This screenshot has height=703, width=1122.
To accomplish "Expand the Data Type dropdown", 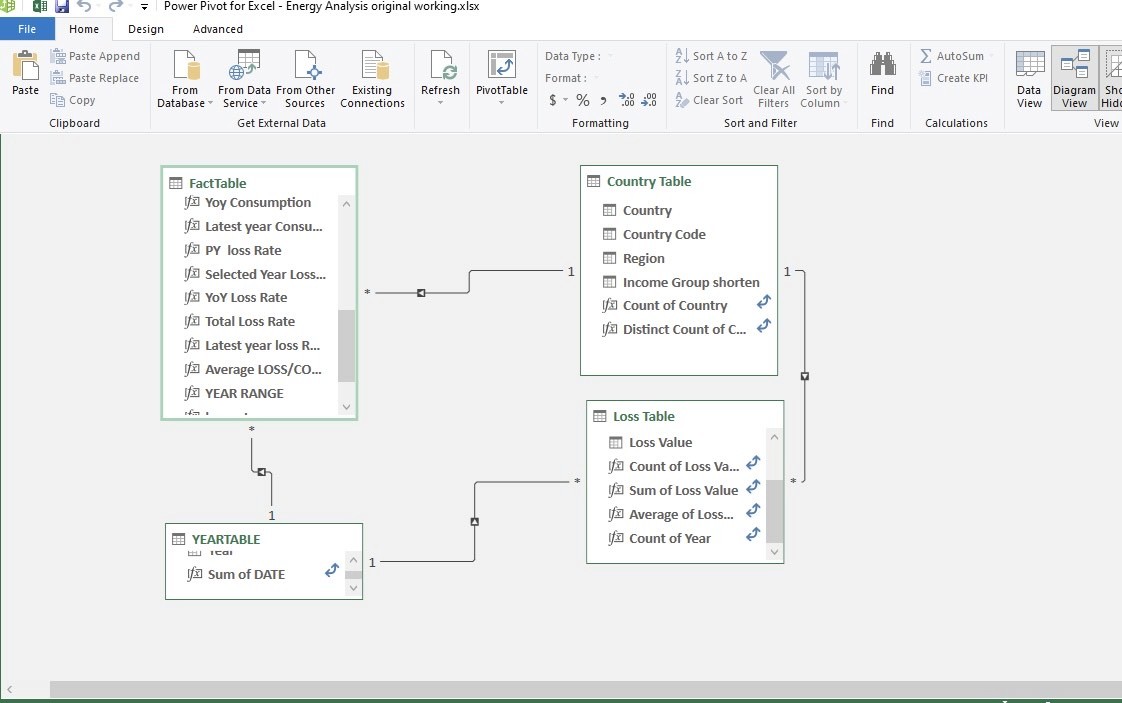I will point(610,56).
